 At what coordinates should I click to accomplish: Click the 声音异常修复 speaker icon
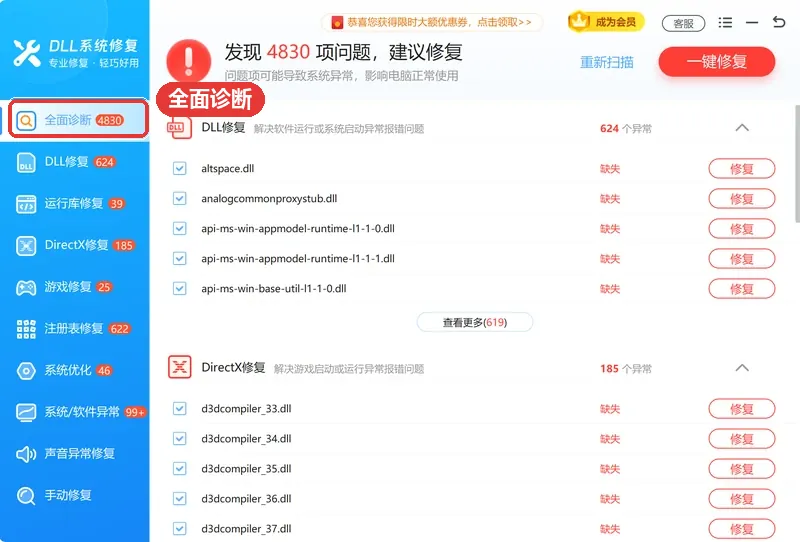26,454
